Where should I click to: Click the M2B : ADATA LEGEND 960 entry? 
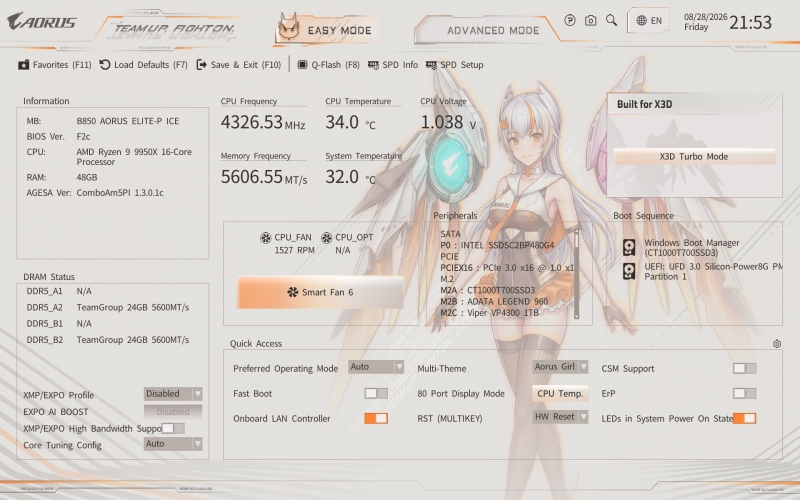point(494,302)
